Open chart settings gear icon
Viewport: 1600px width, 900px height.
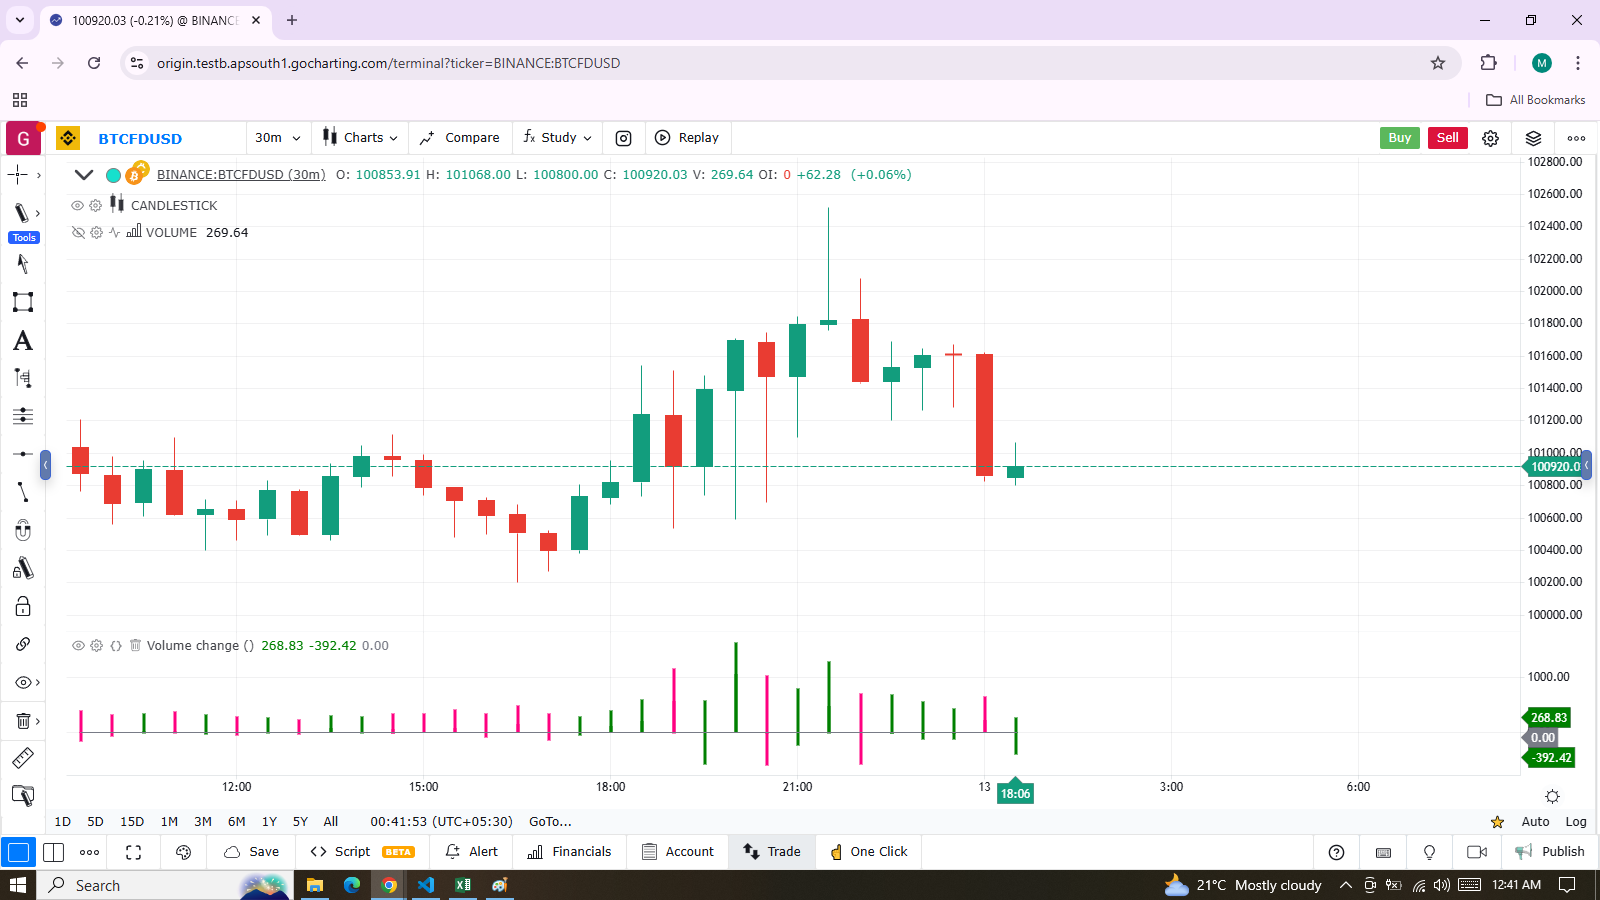pyautogui.click(x=1490, y=138)
